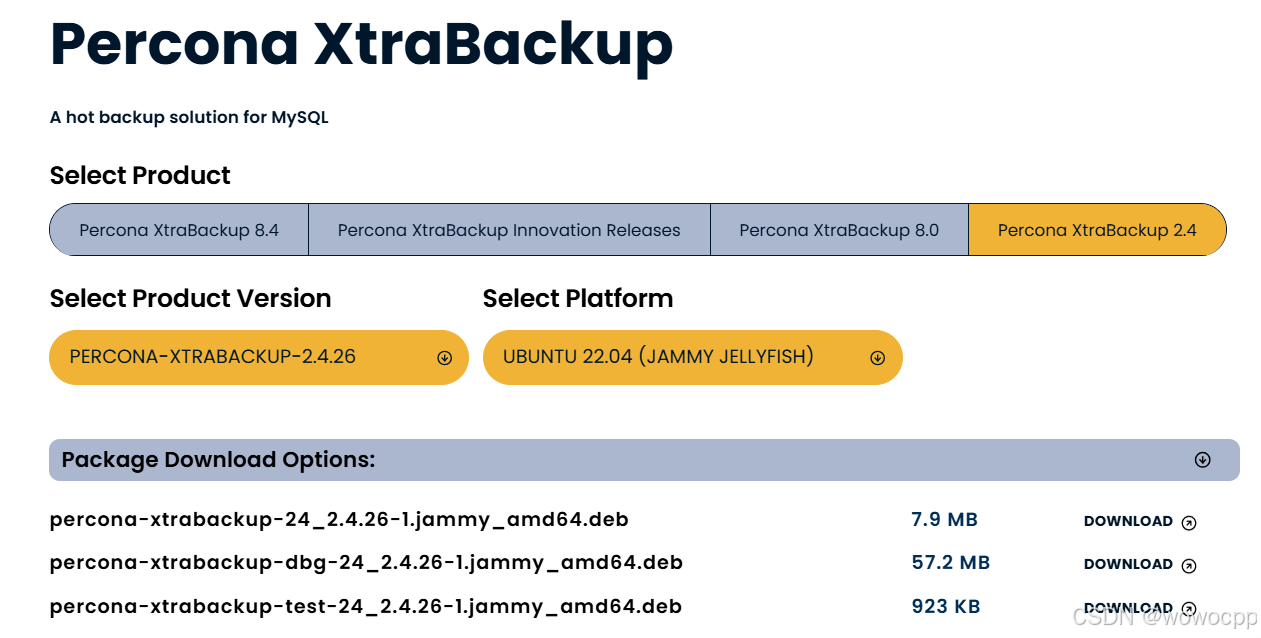This screenshot has height=638, width=1261.
Task: Select the Percona XtraBackup 2.4 tab
Action: point(1097,230)
